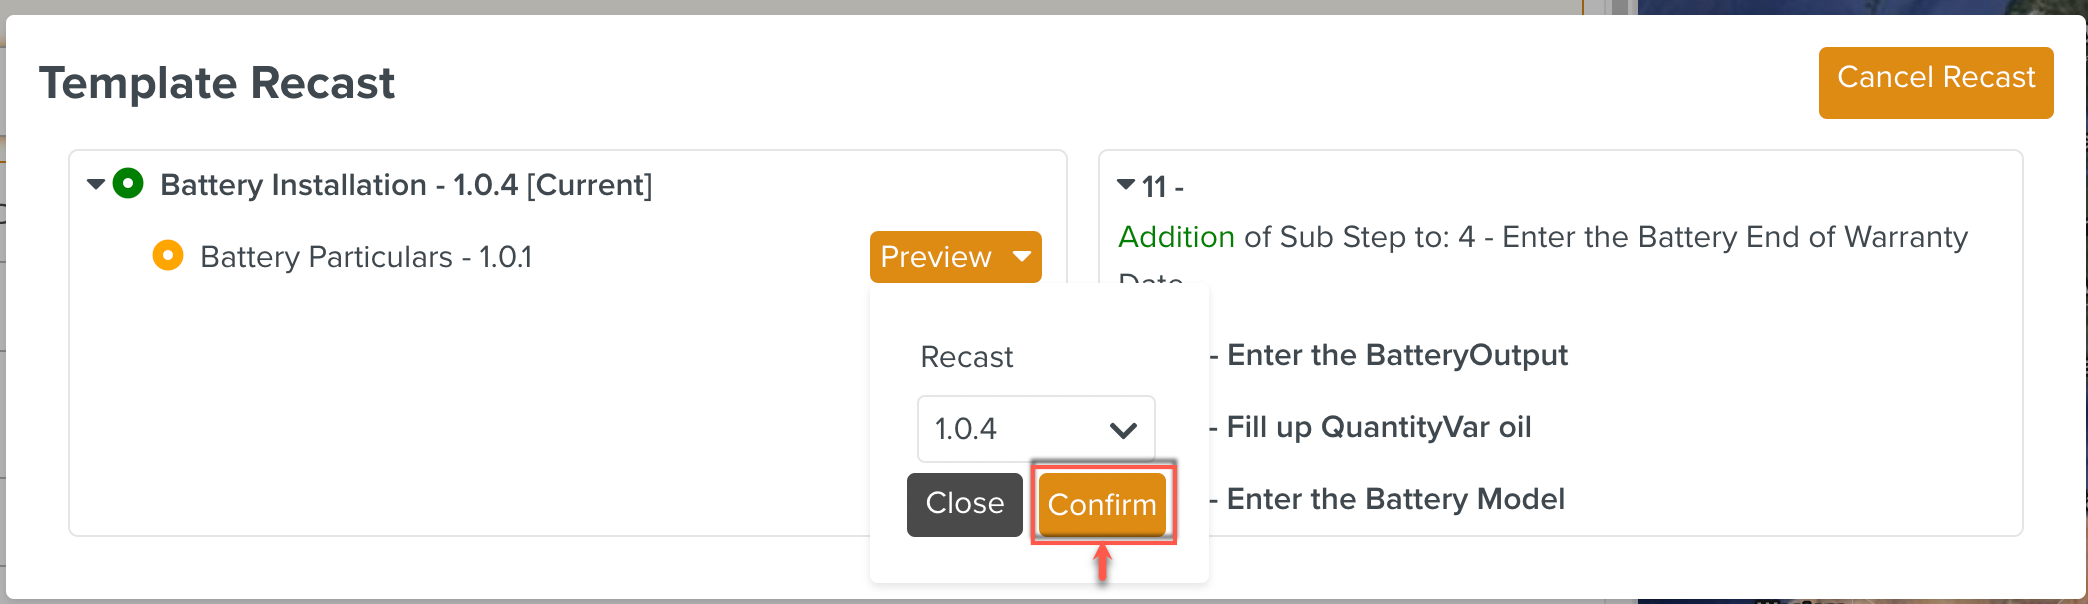This screenshot has width=2088, height=604.
Task: Click the Battery Particulars - 1.0.1 item
Action: click(366, 257)
